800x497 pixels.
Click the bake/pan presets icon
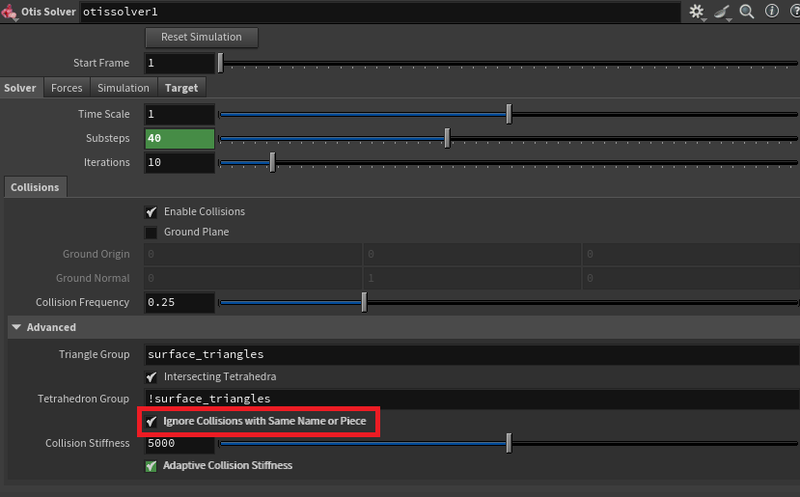click(723, 12)
